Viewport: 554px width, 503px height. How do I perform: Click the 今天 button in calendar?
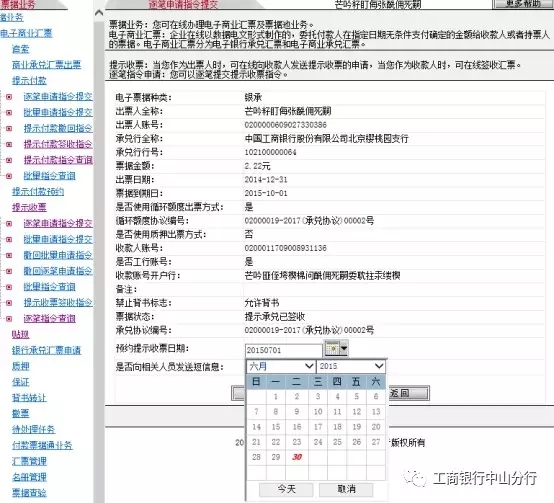click(286, 490)
